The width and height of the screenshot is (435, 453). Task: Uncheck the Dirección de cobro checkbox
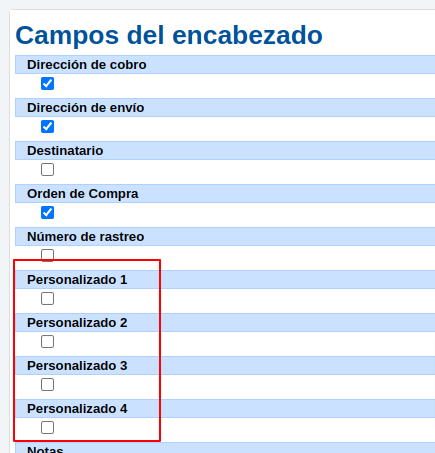pyautogui.click(x=47, y=84)
